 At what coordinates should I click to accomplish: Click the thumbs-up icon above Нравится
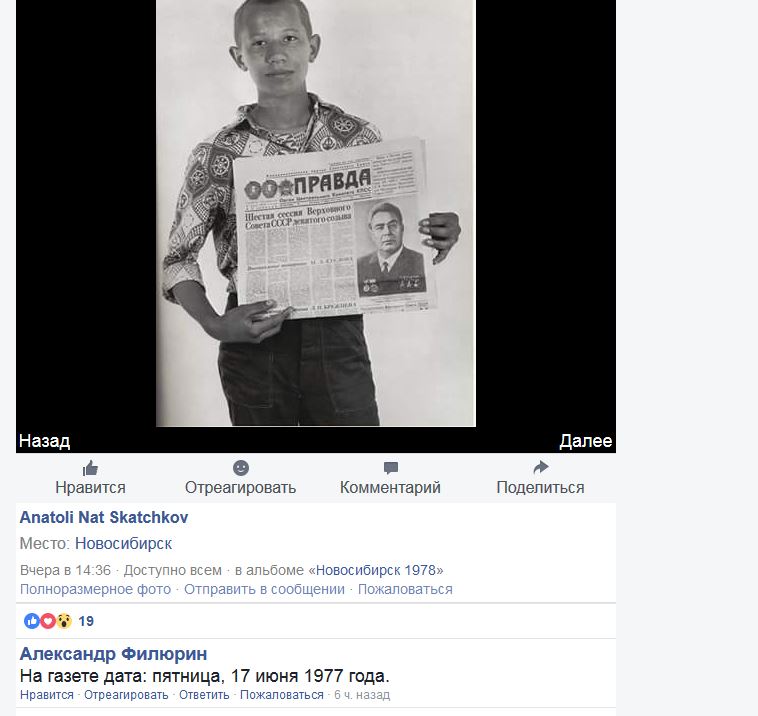(90, 468)
